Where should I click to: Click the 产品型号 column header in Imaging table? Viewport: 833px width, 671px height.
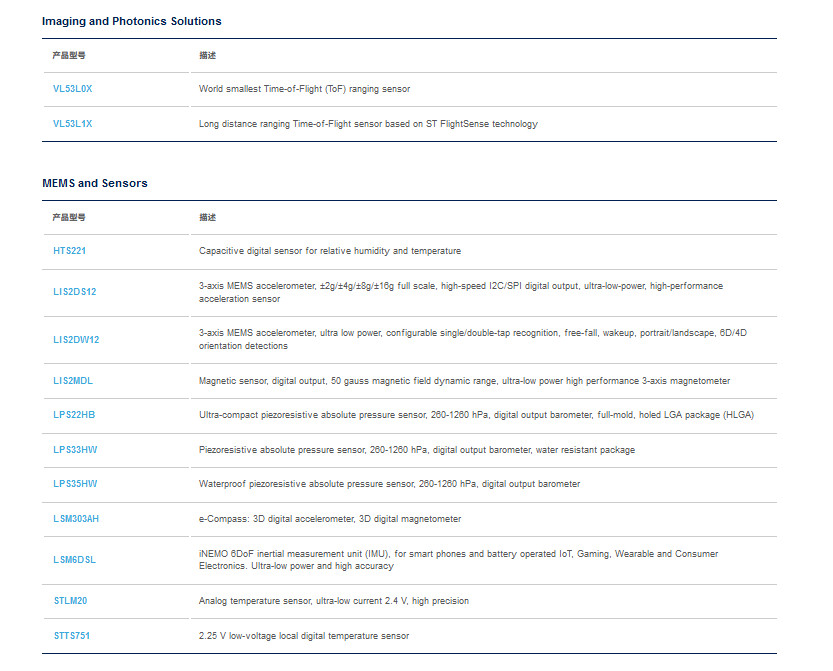tap(69, 55)
